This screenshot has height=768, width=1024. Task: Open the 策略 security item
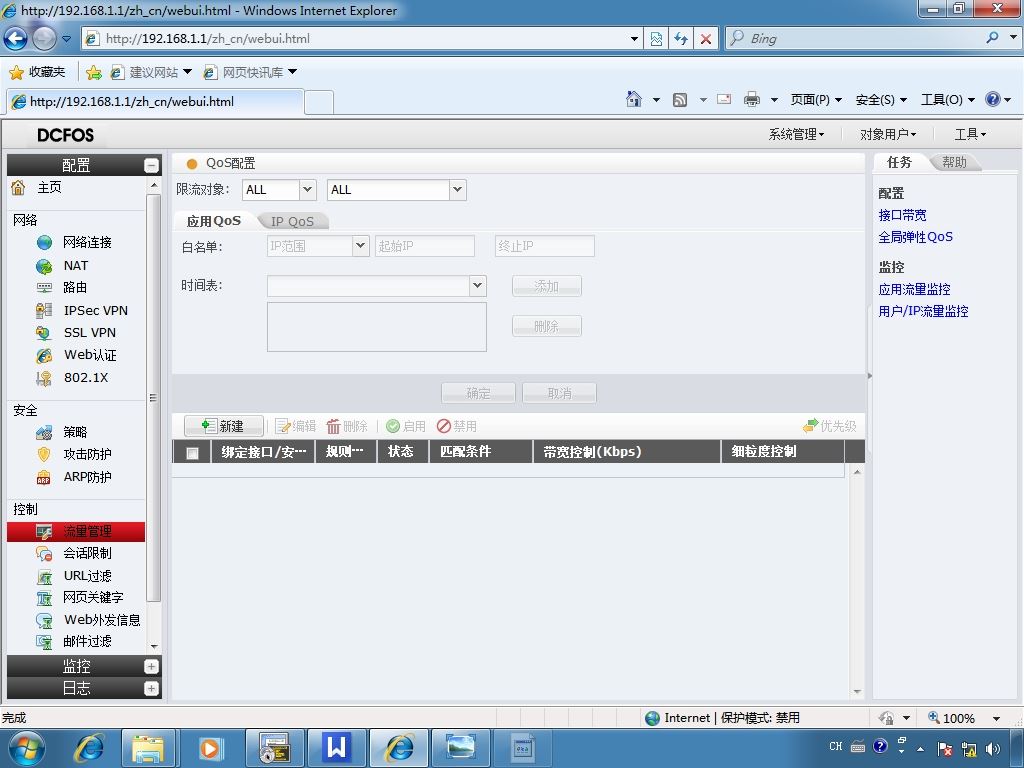[75, 432]
